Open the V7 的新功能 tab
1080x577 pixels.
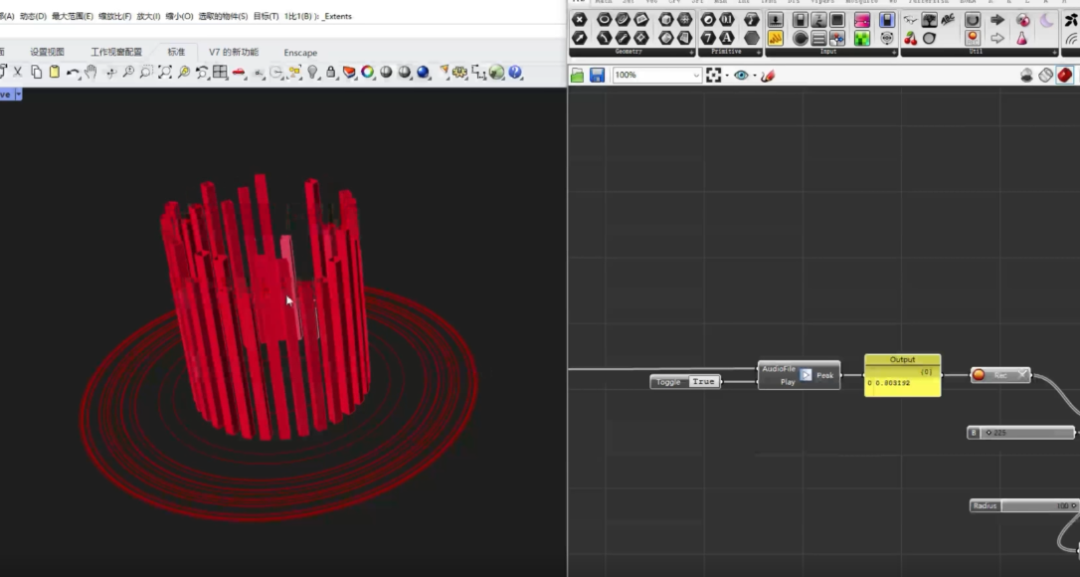point(233,52)
